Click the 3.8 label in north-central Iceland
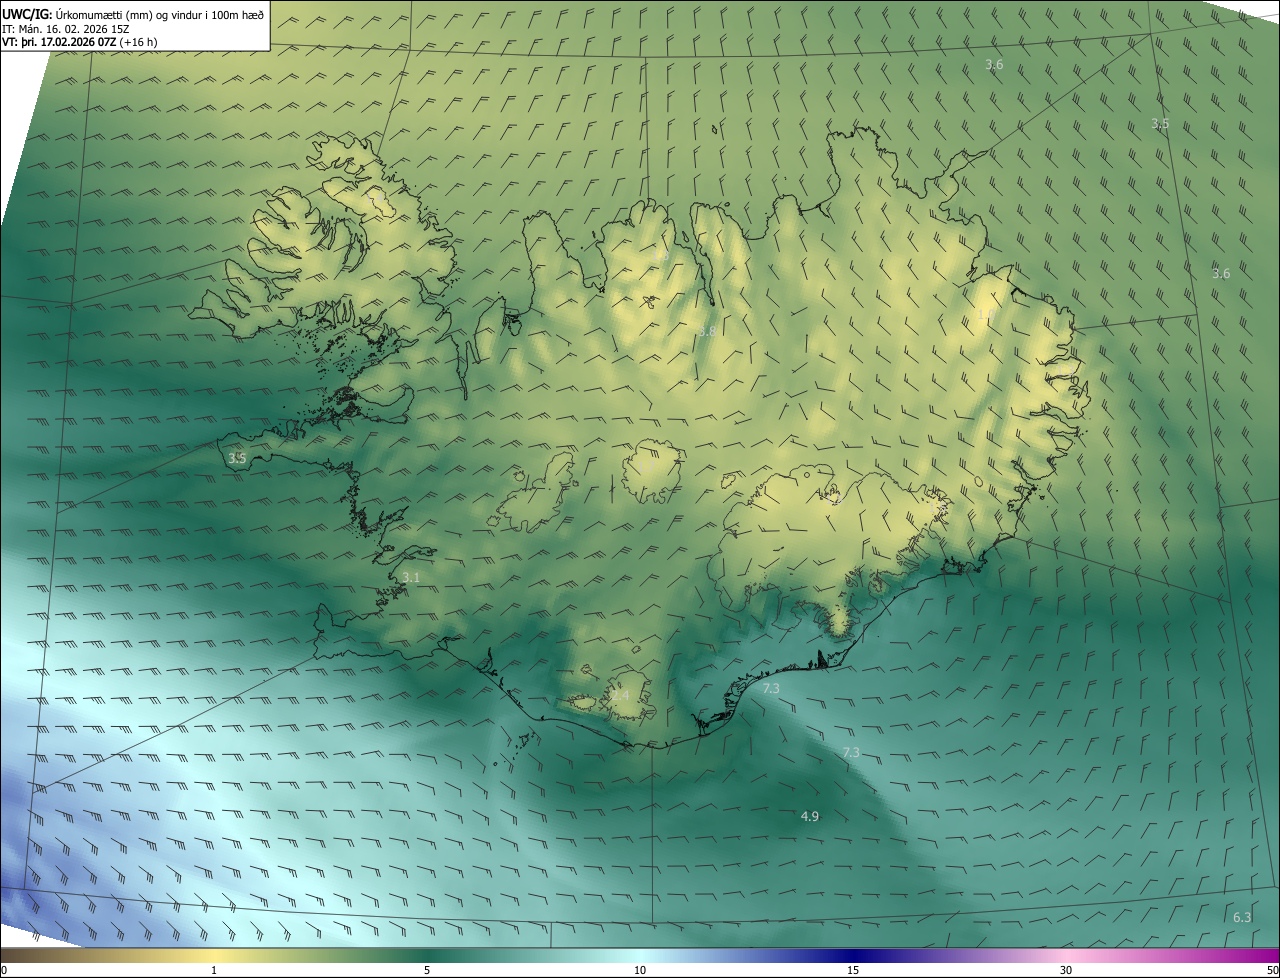 [x=706, y=331]
